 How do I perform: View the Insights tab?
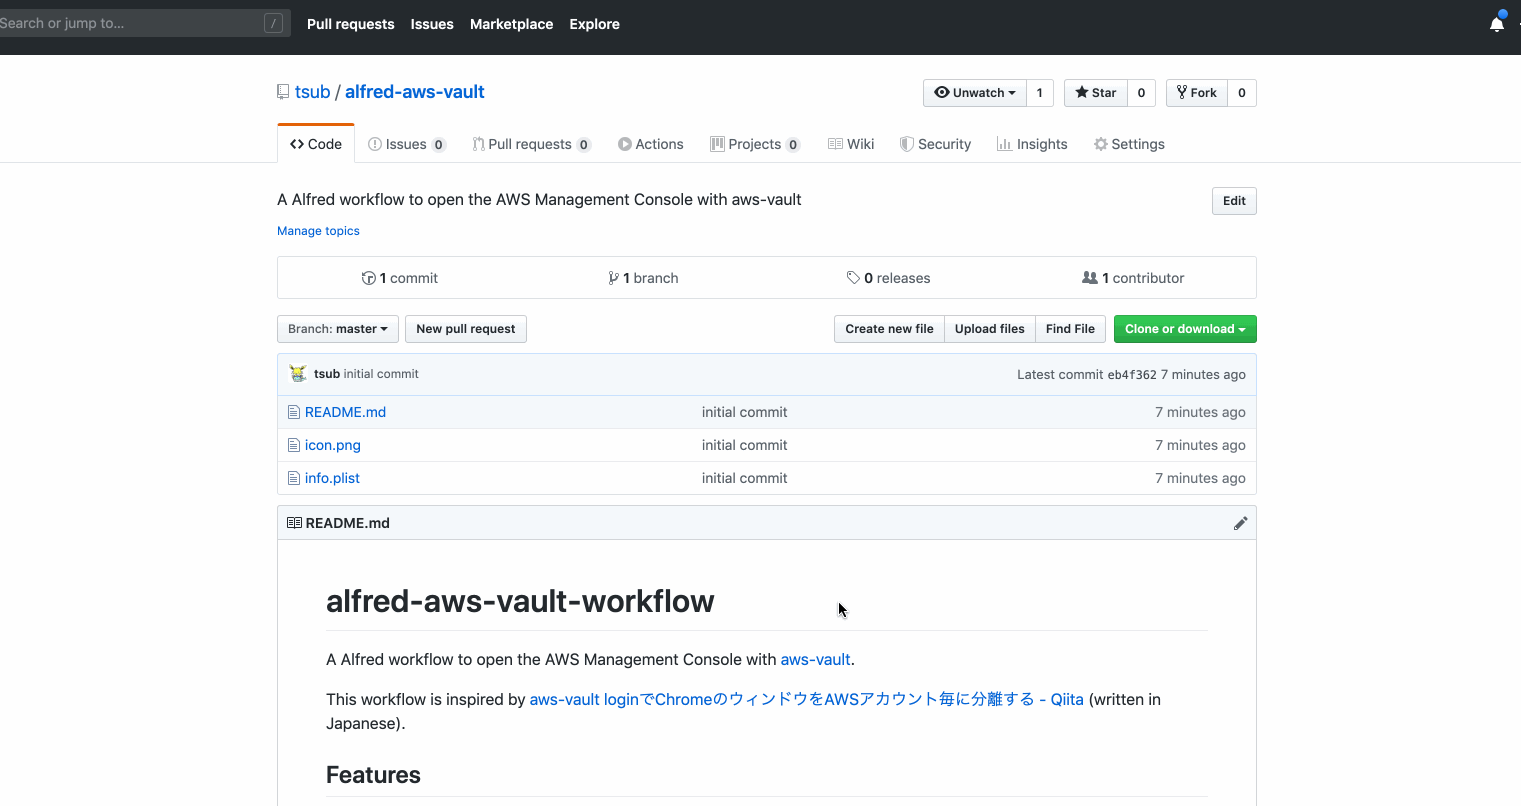pyautogui.click(x=1032, y=144)
